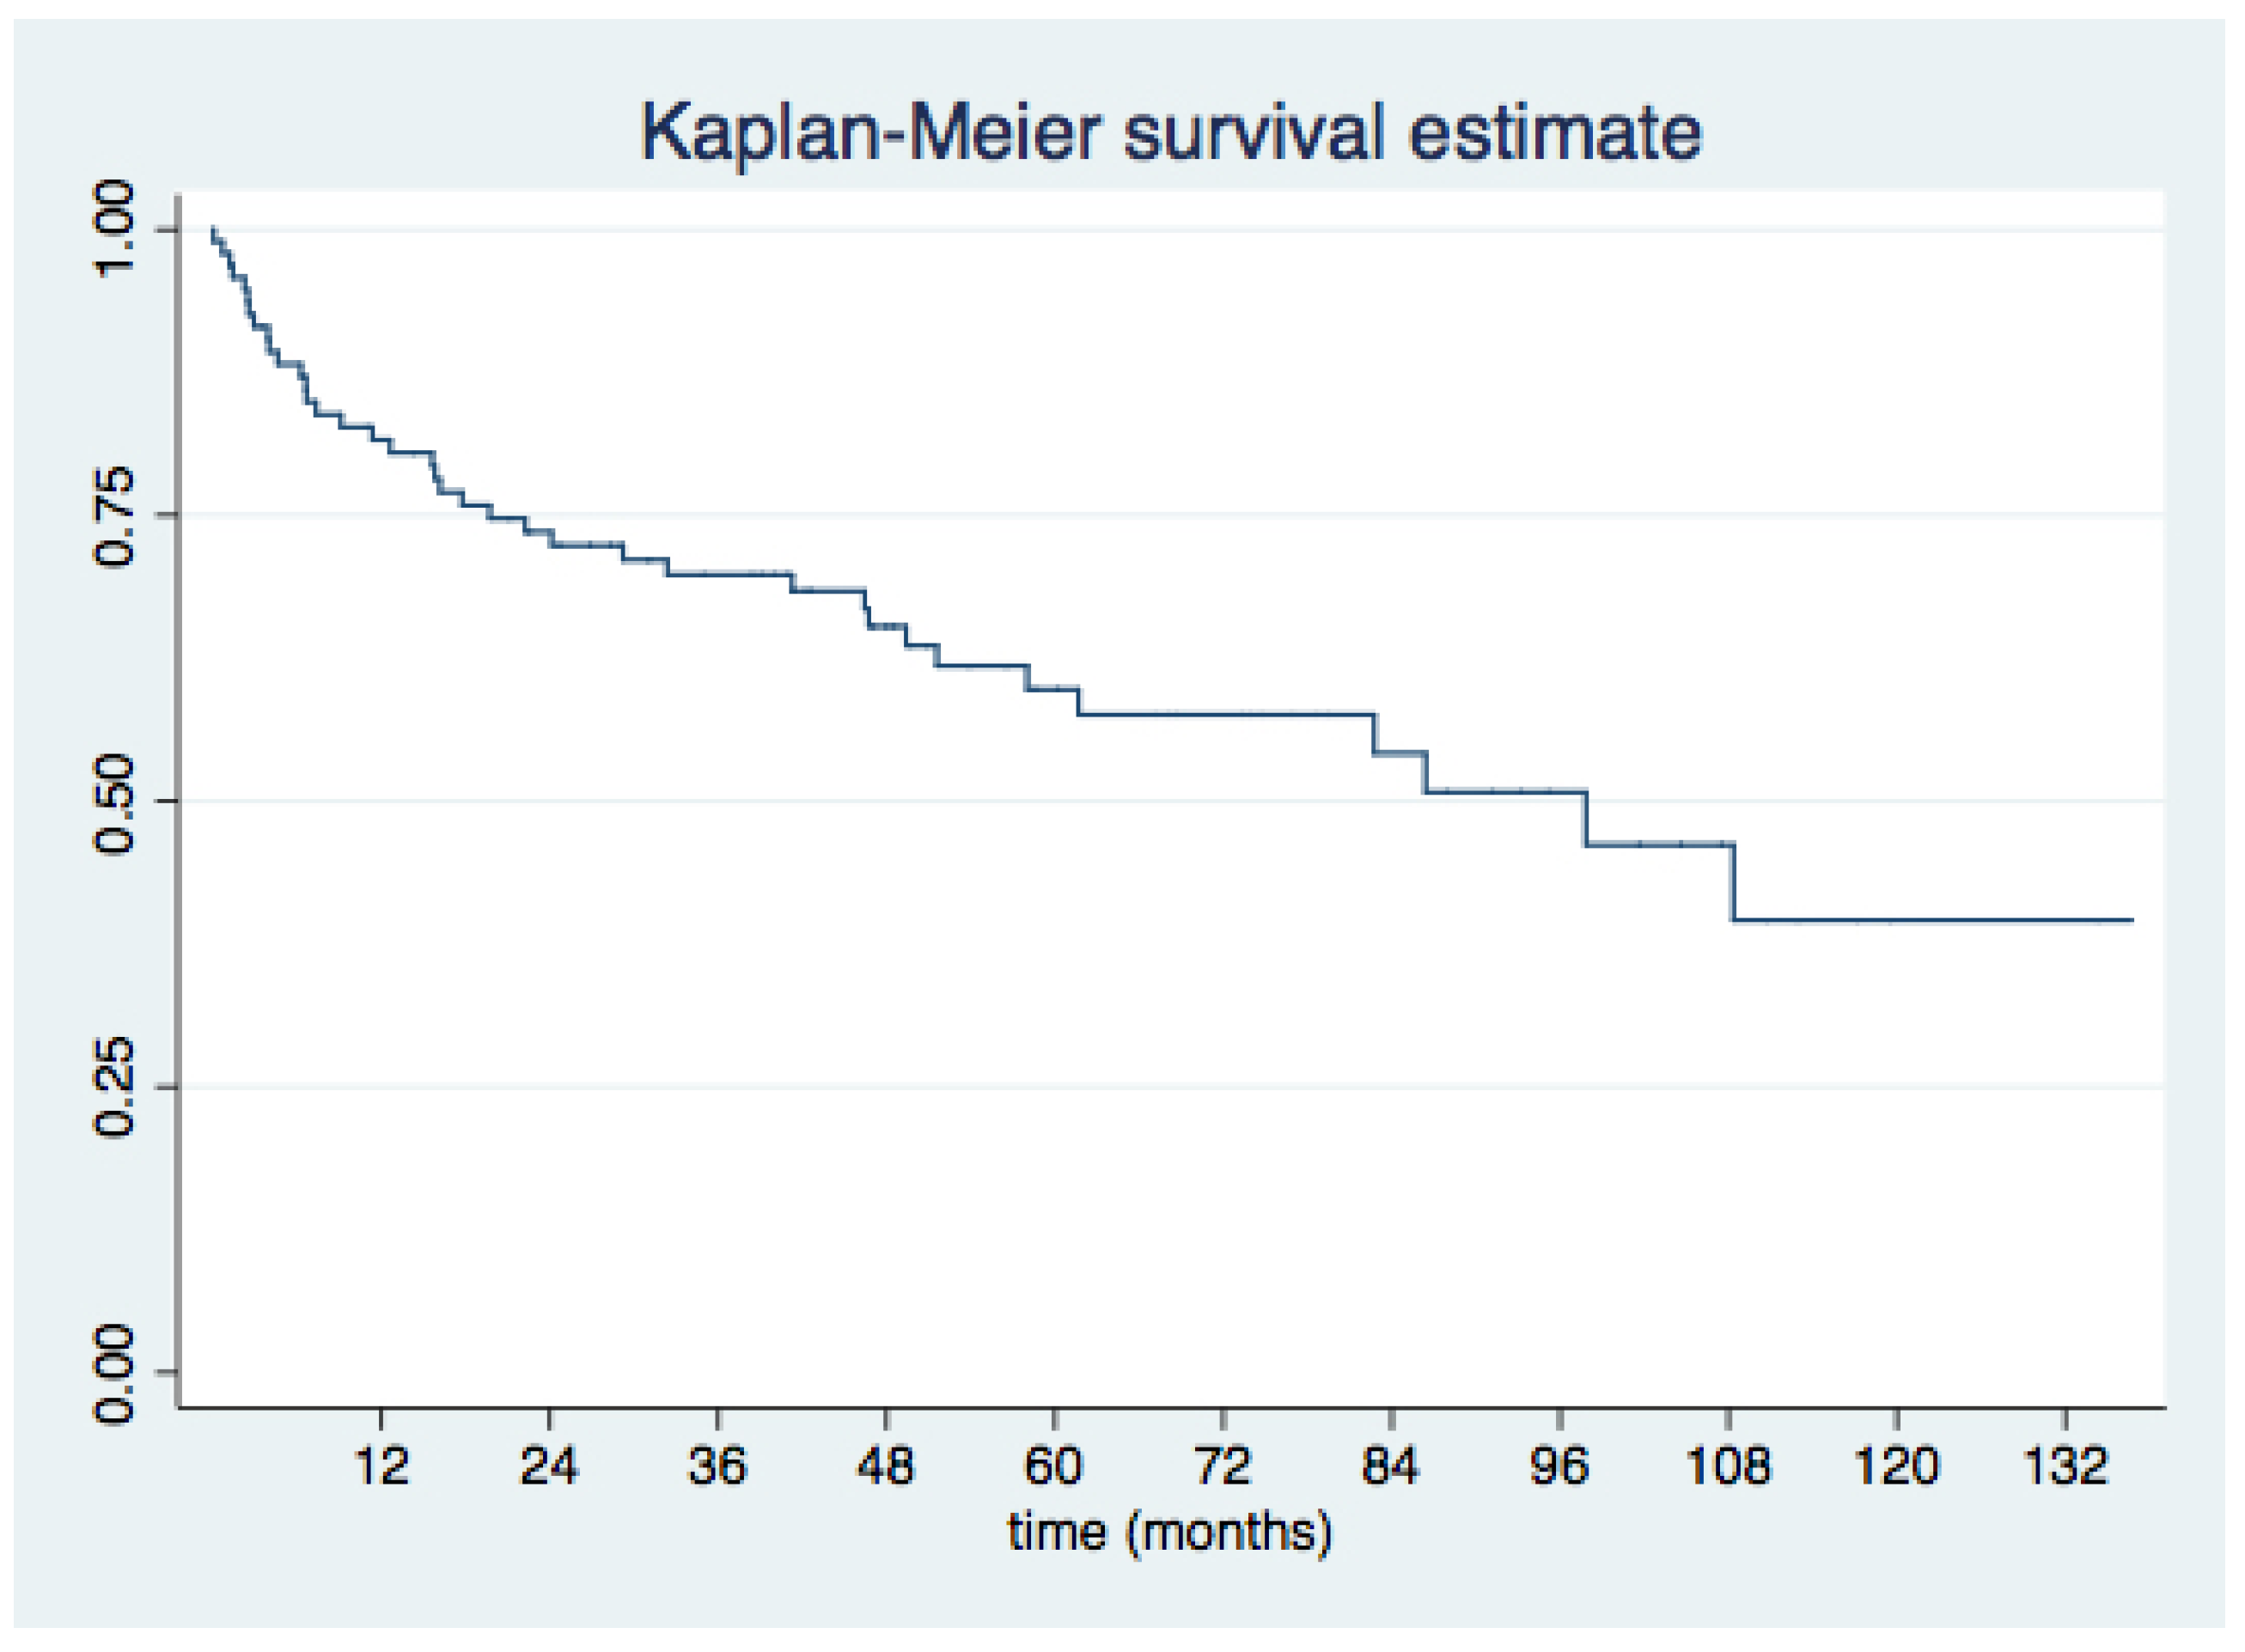Viewport: 2245px width, 1652px height.
Task: Click the 120 month x-axis tick label
Action: [1897, 1466]
